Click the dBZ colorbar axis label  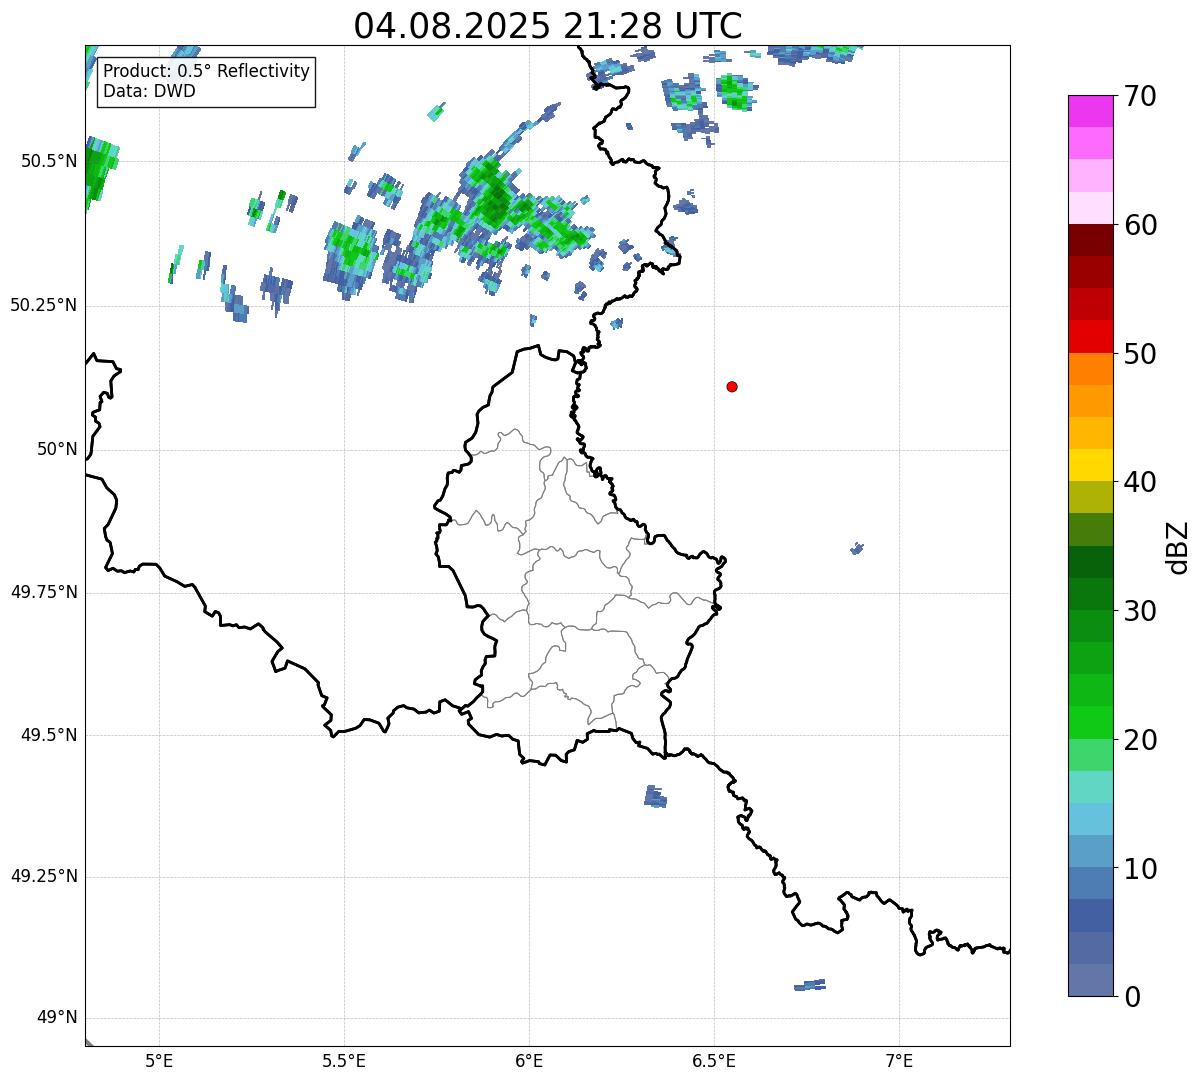[x=1179, y=547]
